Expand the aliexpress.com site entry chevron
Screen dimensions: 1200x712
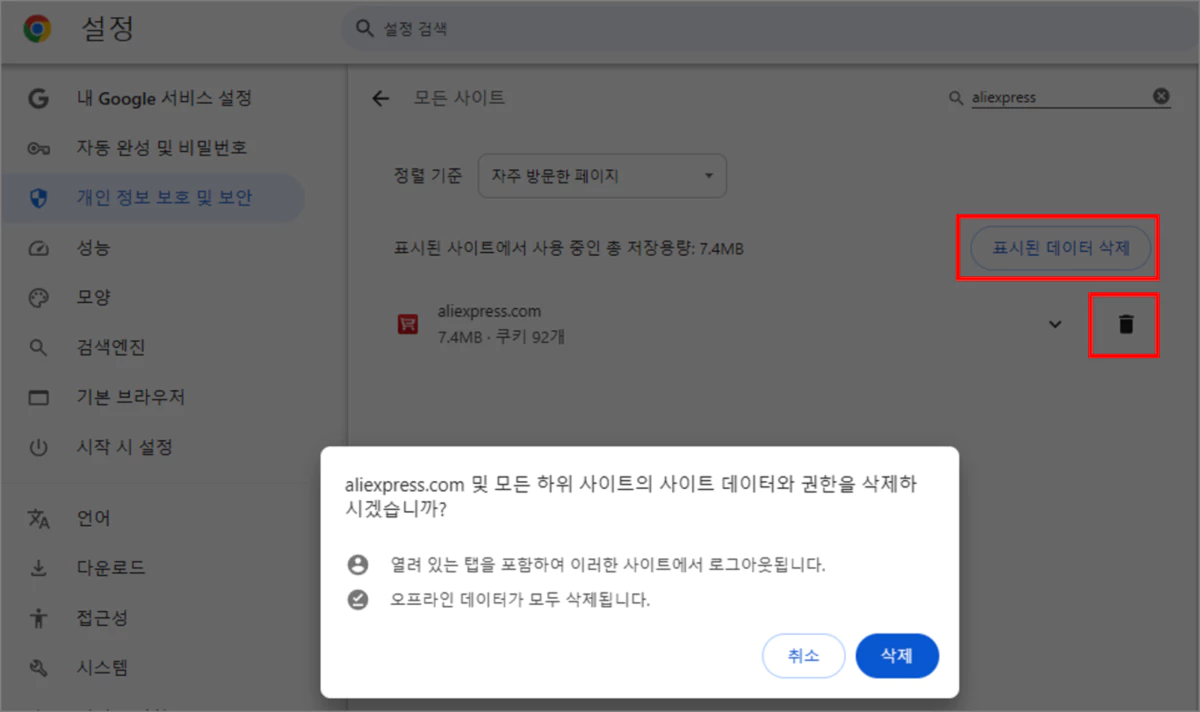1054,324
